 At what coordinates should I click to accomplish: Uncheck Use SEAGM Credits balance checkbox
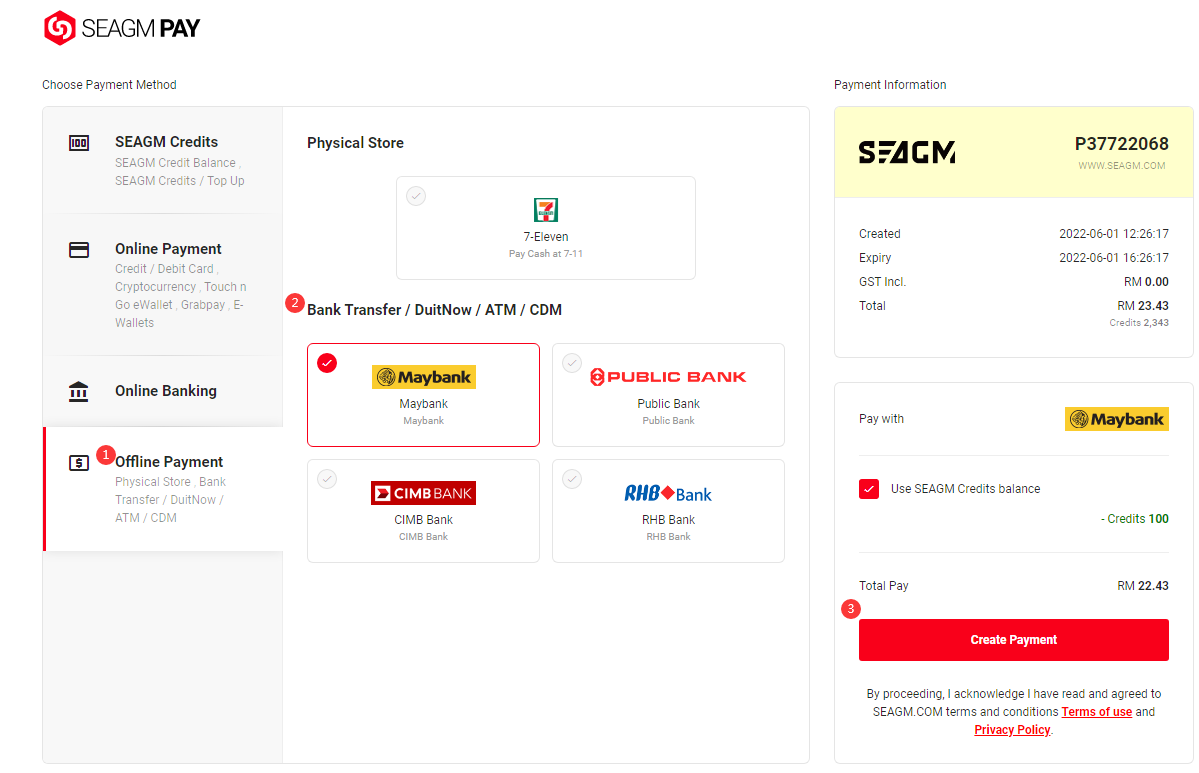pos(869,489)
